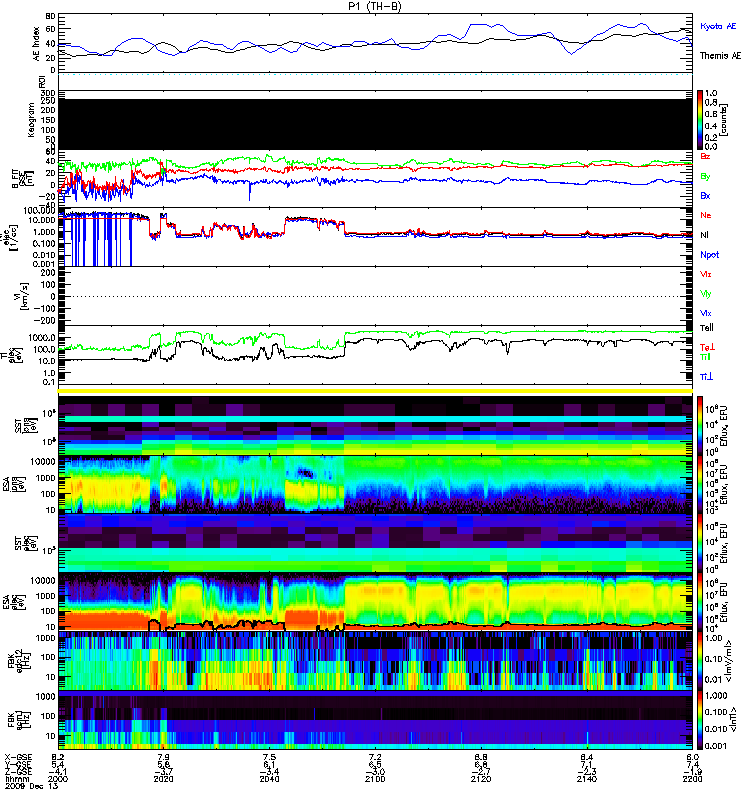
Task: Click the blue Ti perpendicular legend label
Action: [706, 377]
